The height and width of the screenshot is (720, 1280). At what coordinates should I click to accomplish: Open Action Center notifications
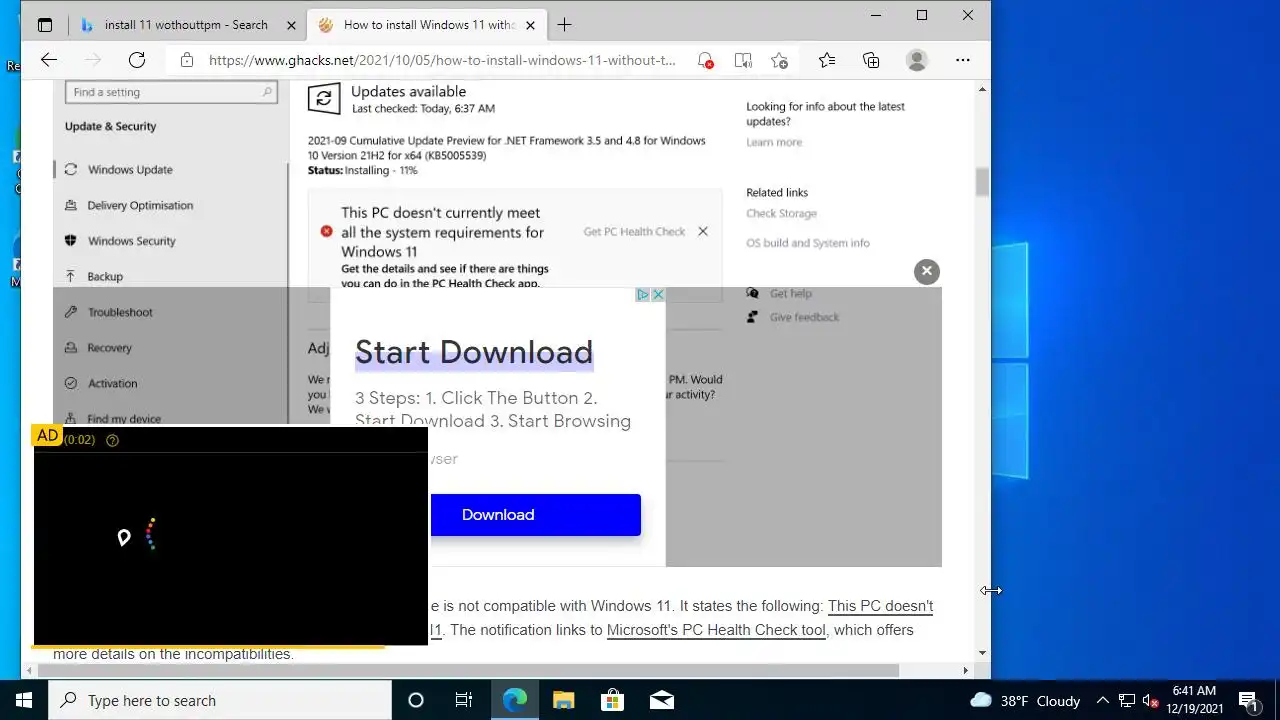[x=1248, y=701]
